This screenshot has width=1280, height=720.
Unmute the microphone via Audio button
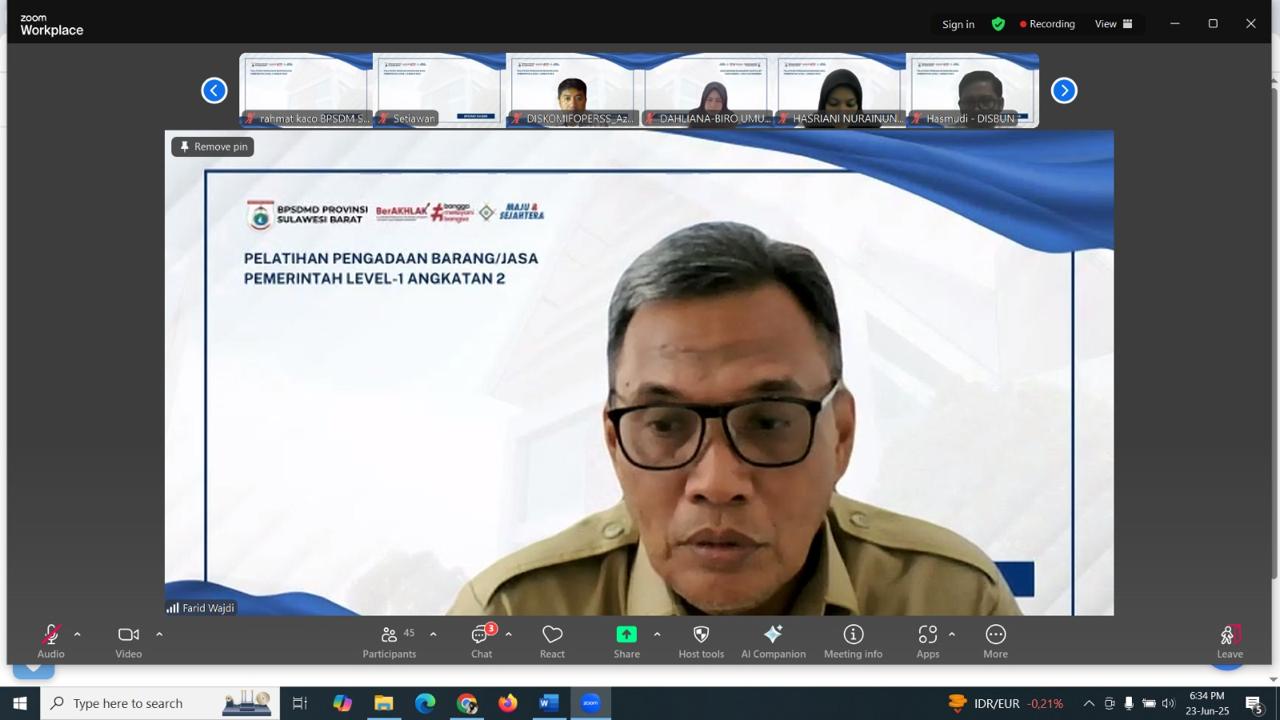pos(51,641)
